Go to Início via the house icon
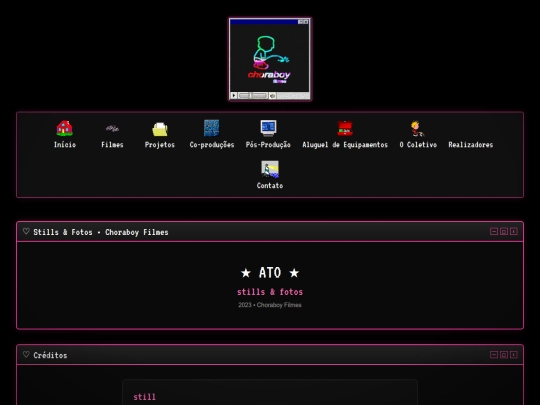The height and width of the screenshot is (405, 540). 64,128
